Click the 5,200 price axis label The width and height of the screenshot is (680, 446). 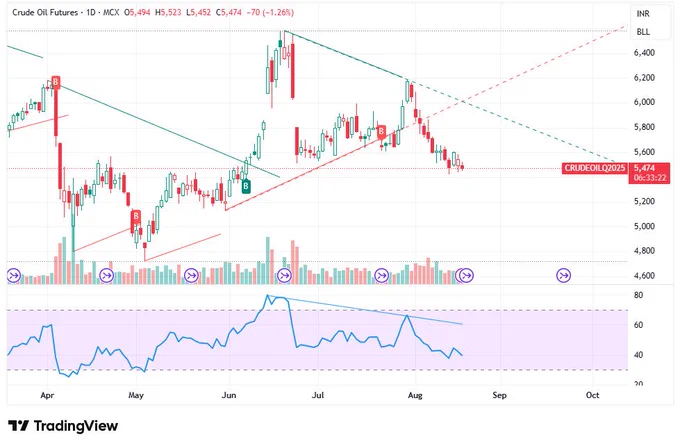(644, 201)
